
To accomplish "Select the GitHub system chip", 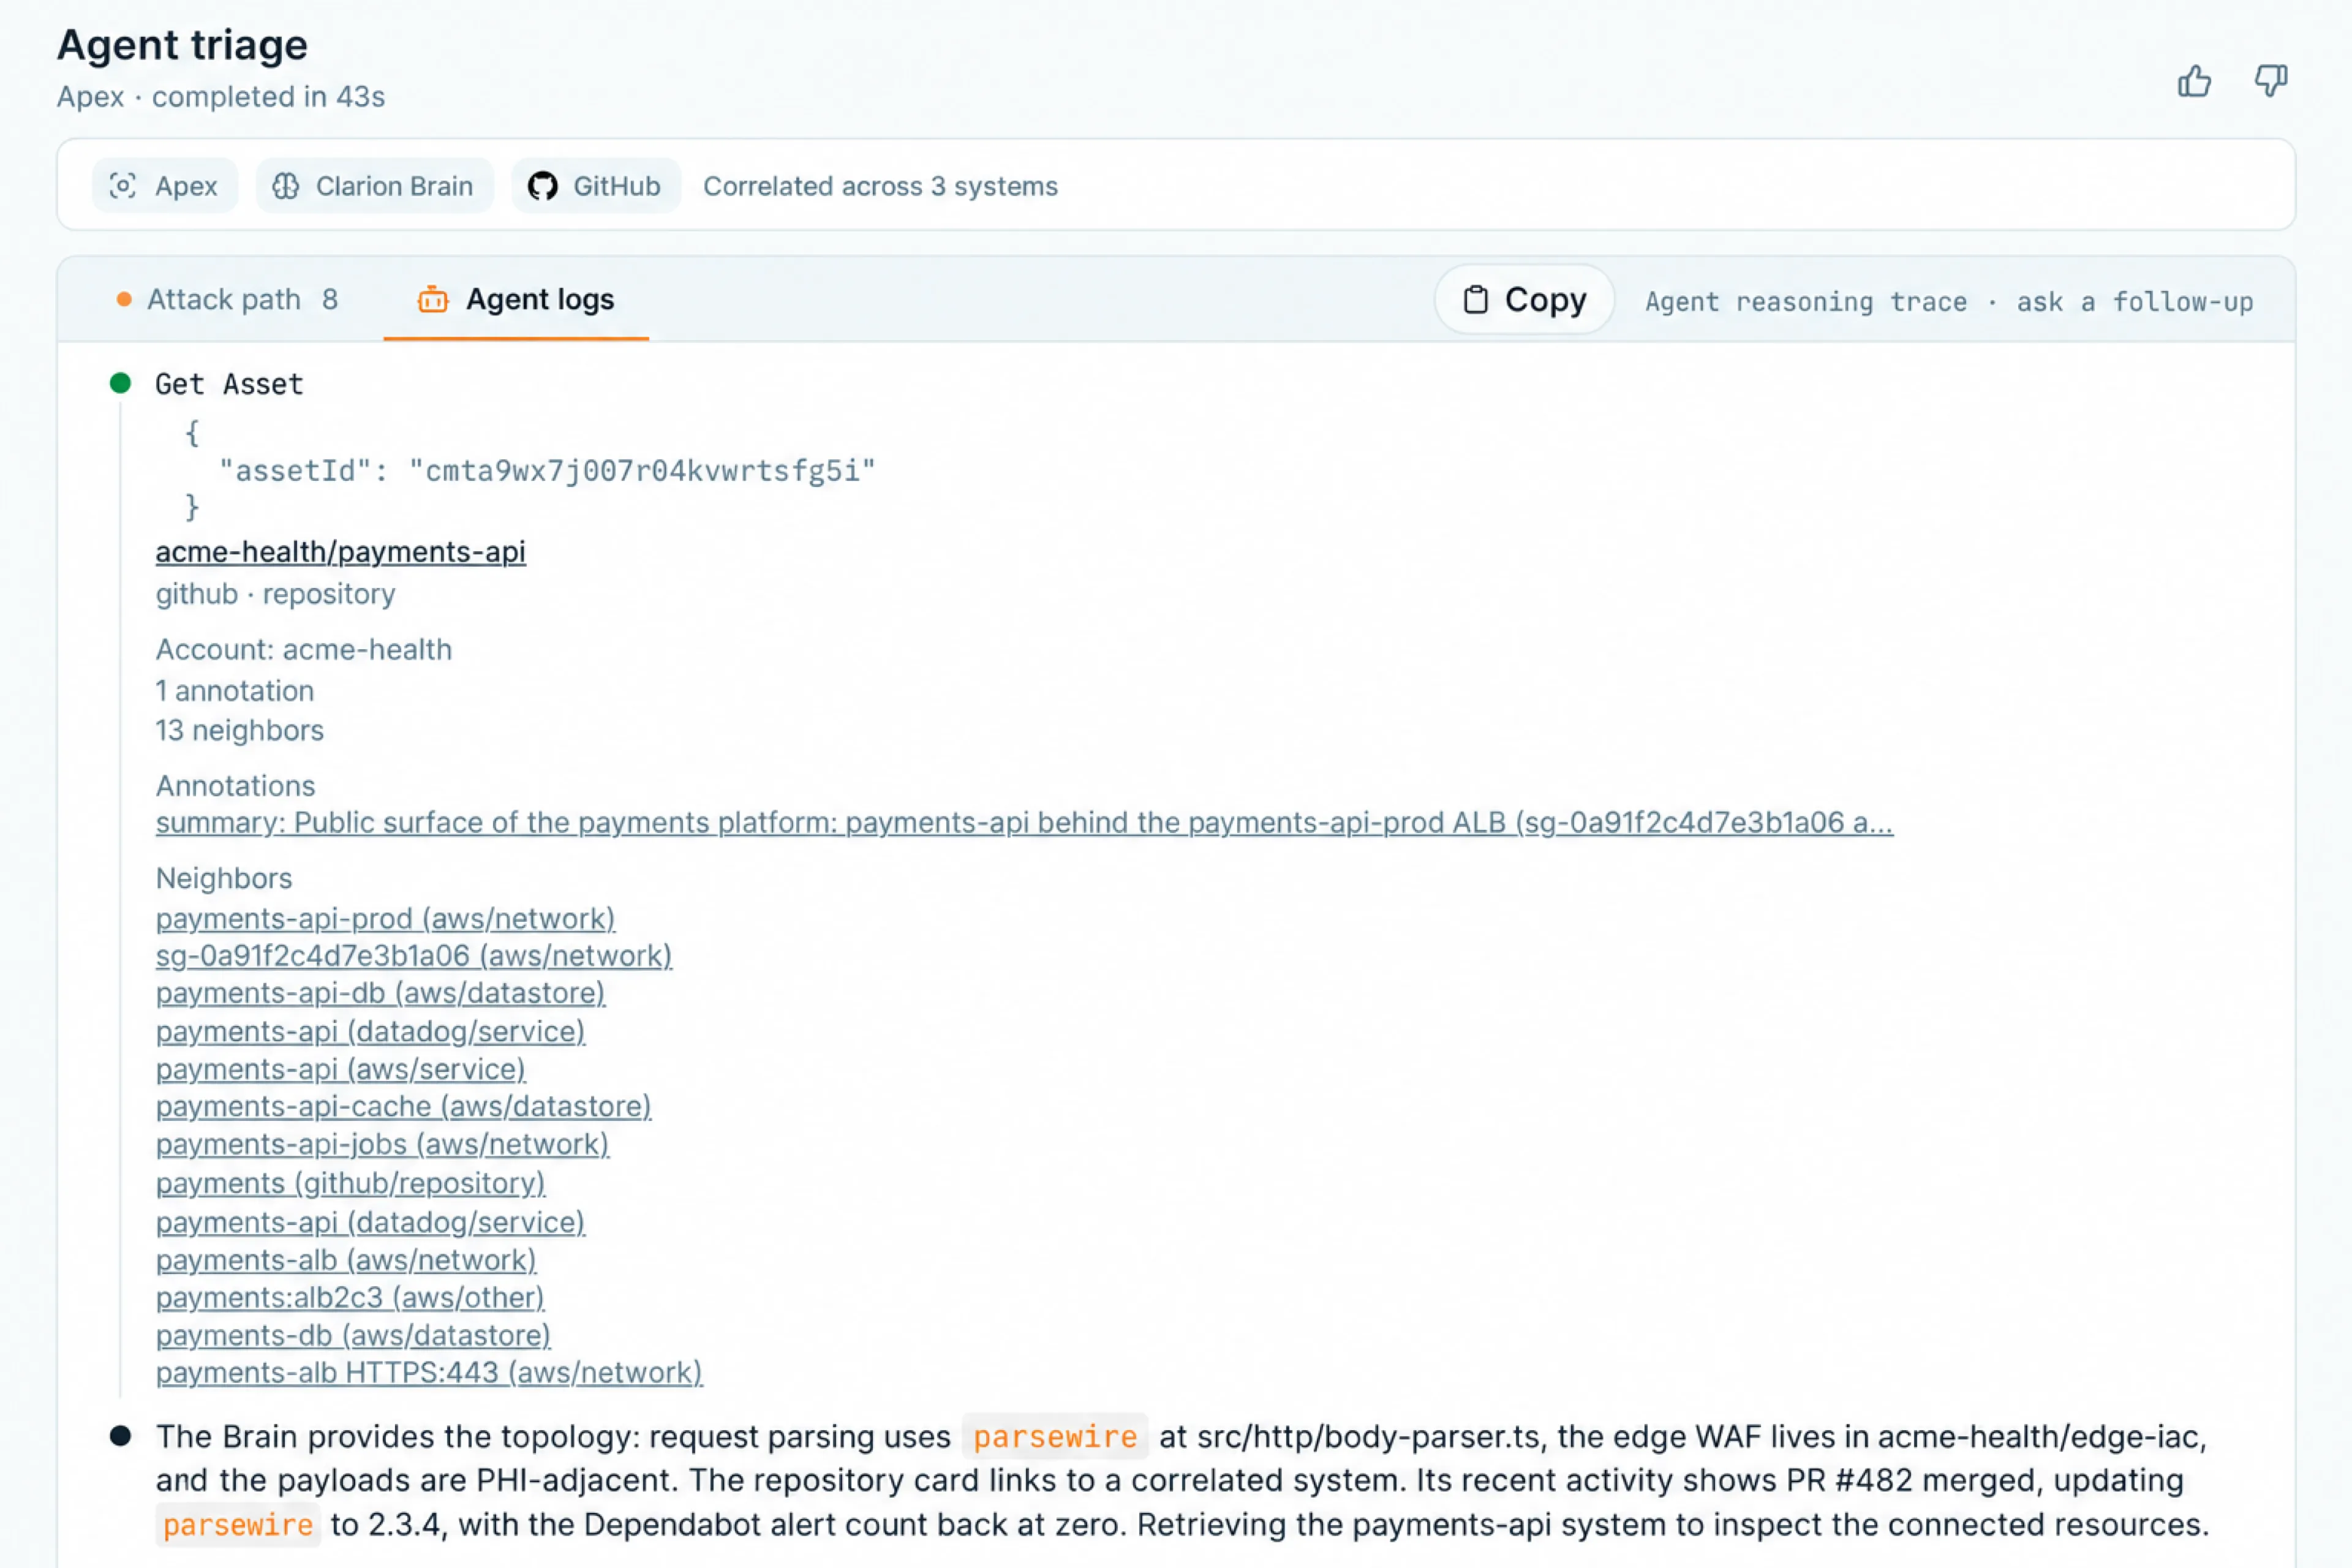I will 596,186.
